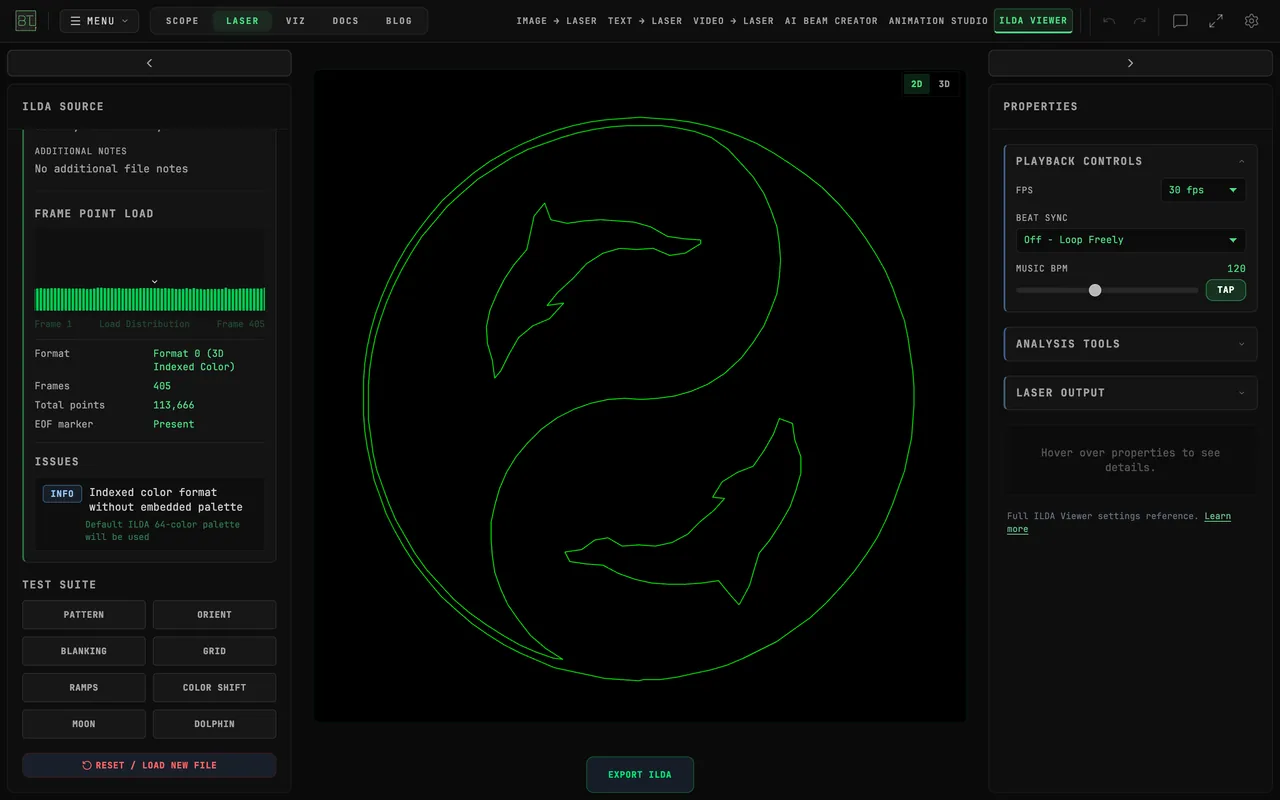Open the BLOG tab

pyautogui.click(x=399, y=21)
